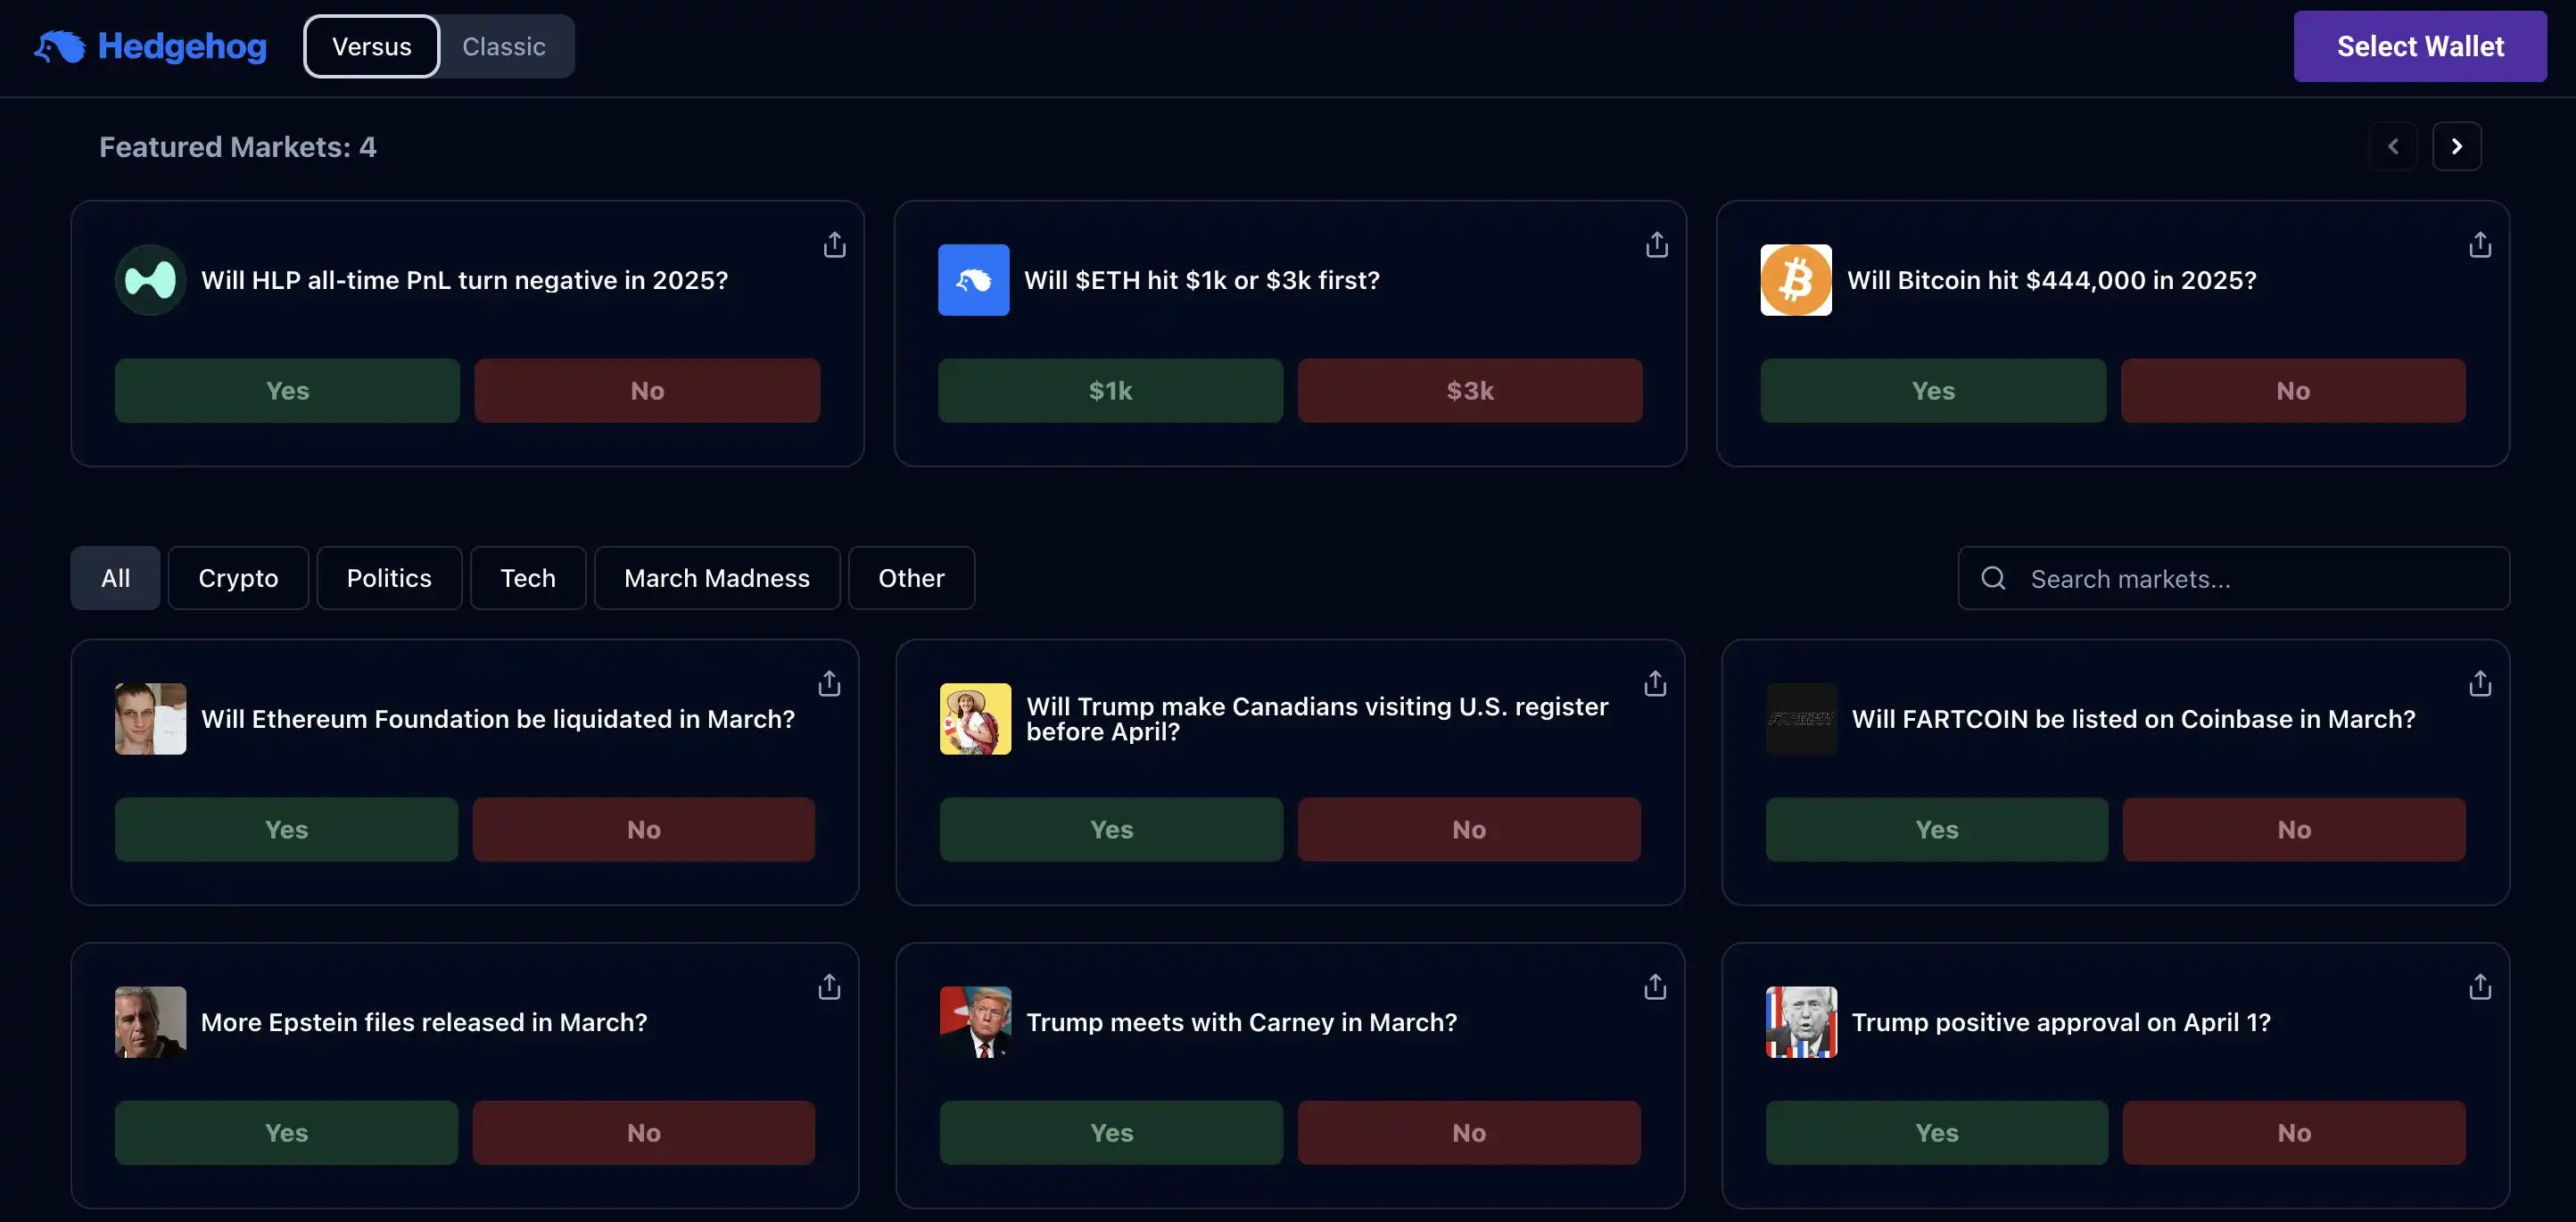
Task: Filter markets by Crypto
Action: 238,578
